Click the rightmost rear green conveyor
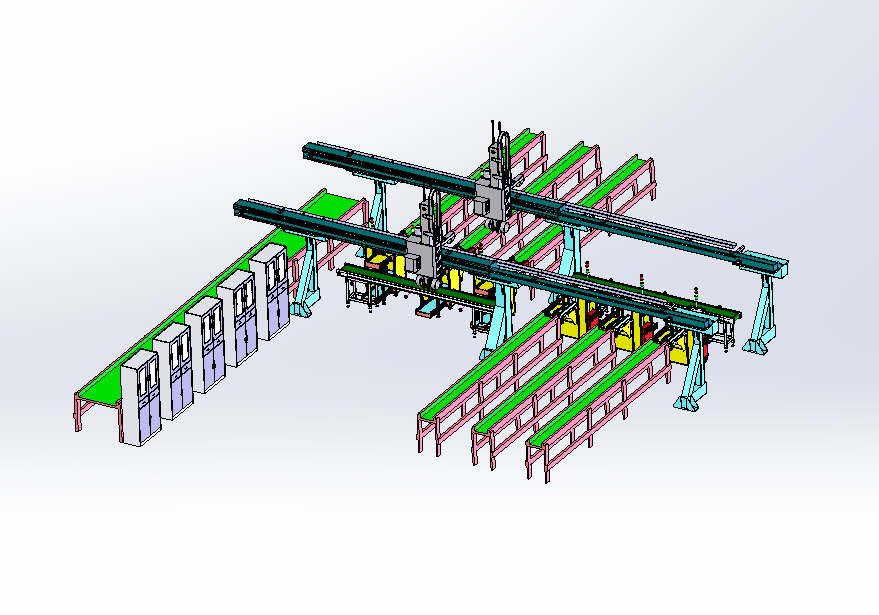 630,173
